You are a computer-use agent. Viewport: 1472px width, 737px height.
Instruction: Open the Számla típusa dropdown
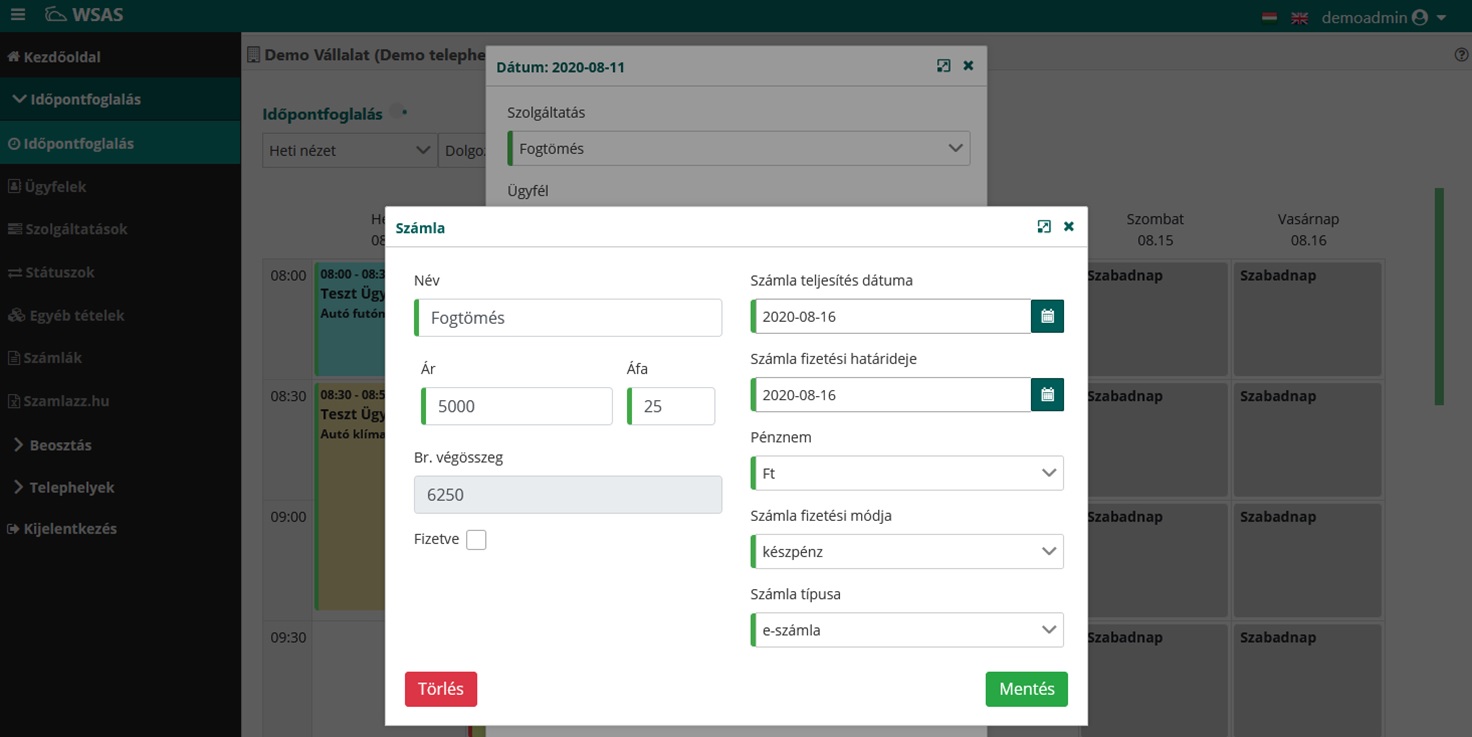tap(906, 630)
